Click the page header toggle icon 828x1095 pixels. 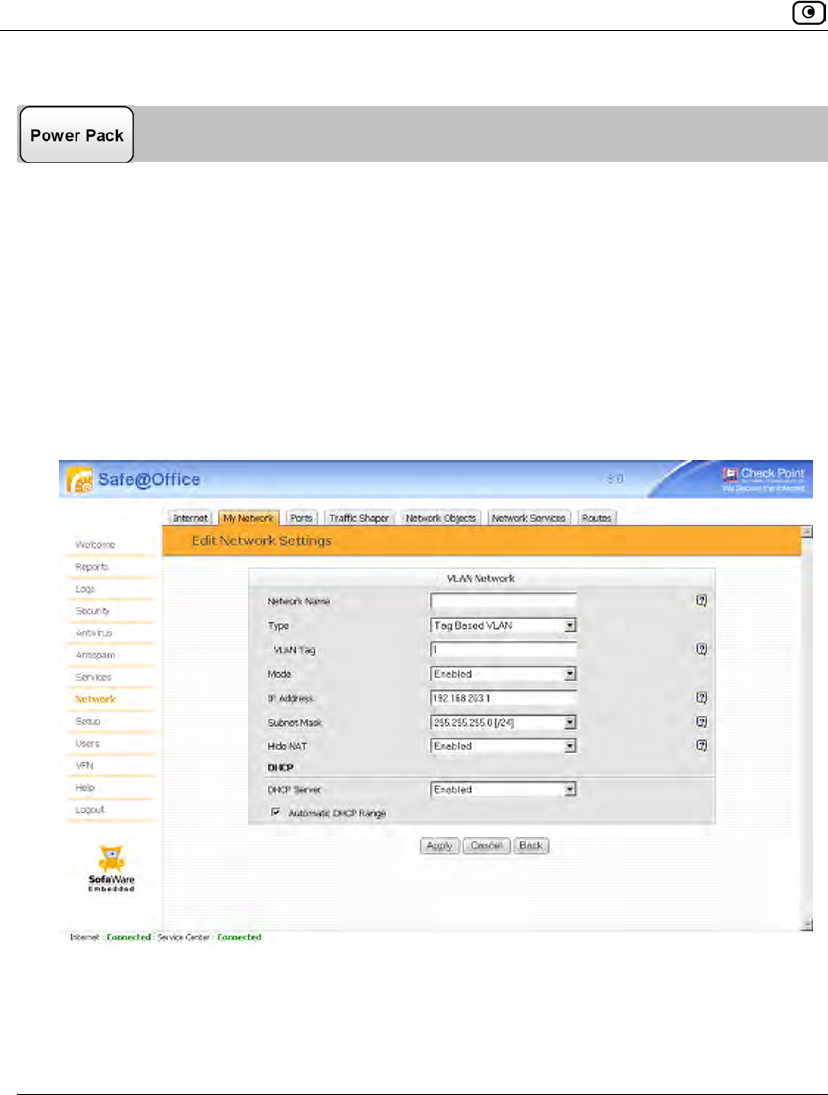pyautogui.click(x=808, y=12)
